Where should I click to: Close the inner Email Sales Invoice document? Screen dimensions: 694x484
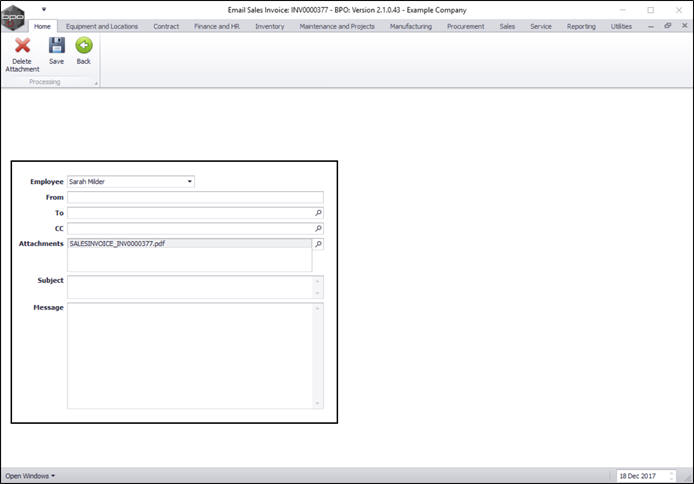[684, 26]
